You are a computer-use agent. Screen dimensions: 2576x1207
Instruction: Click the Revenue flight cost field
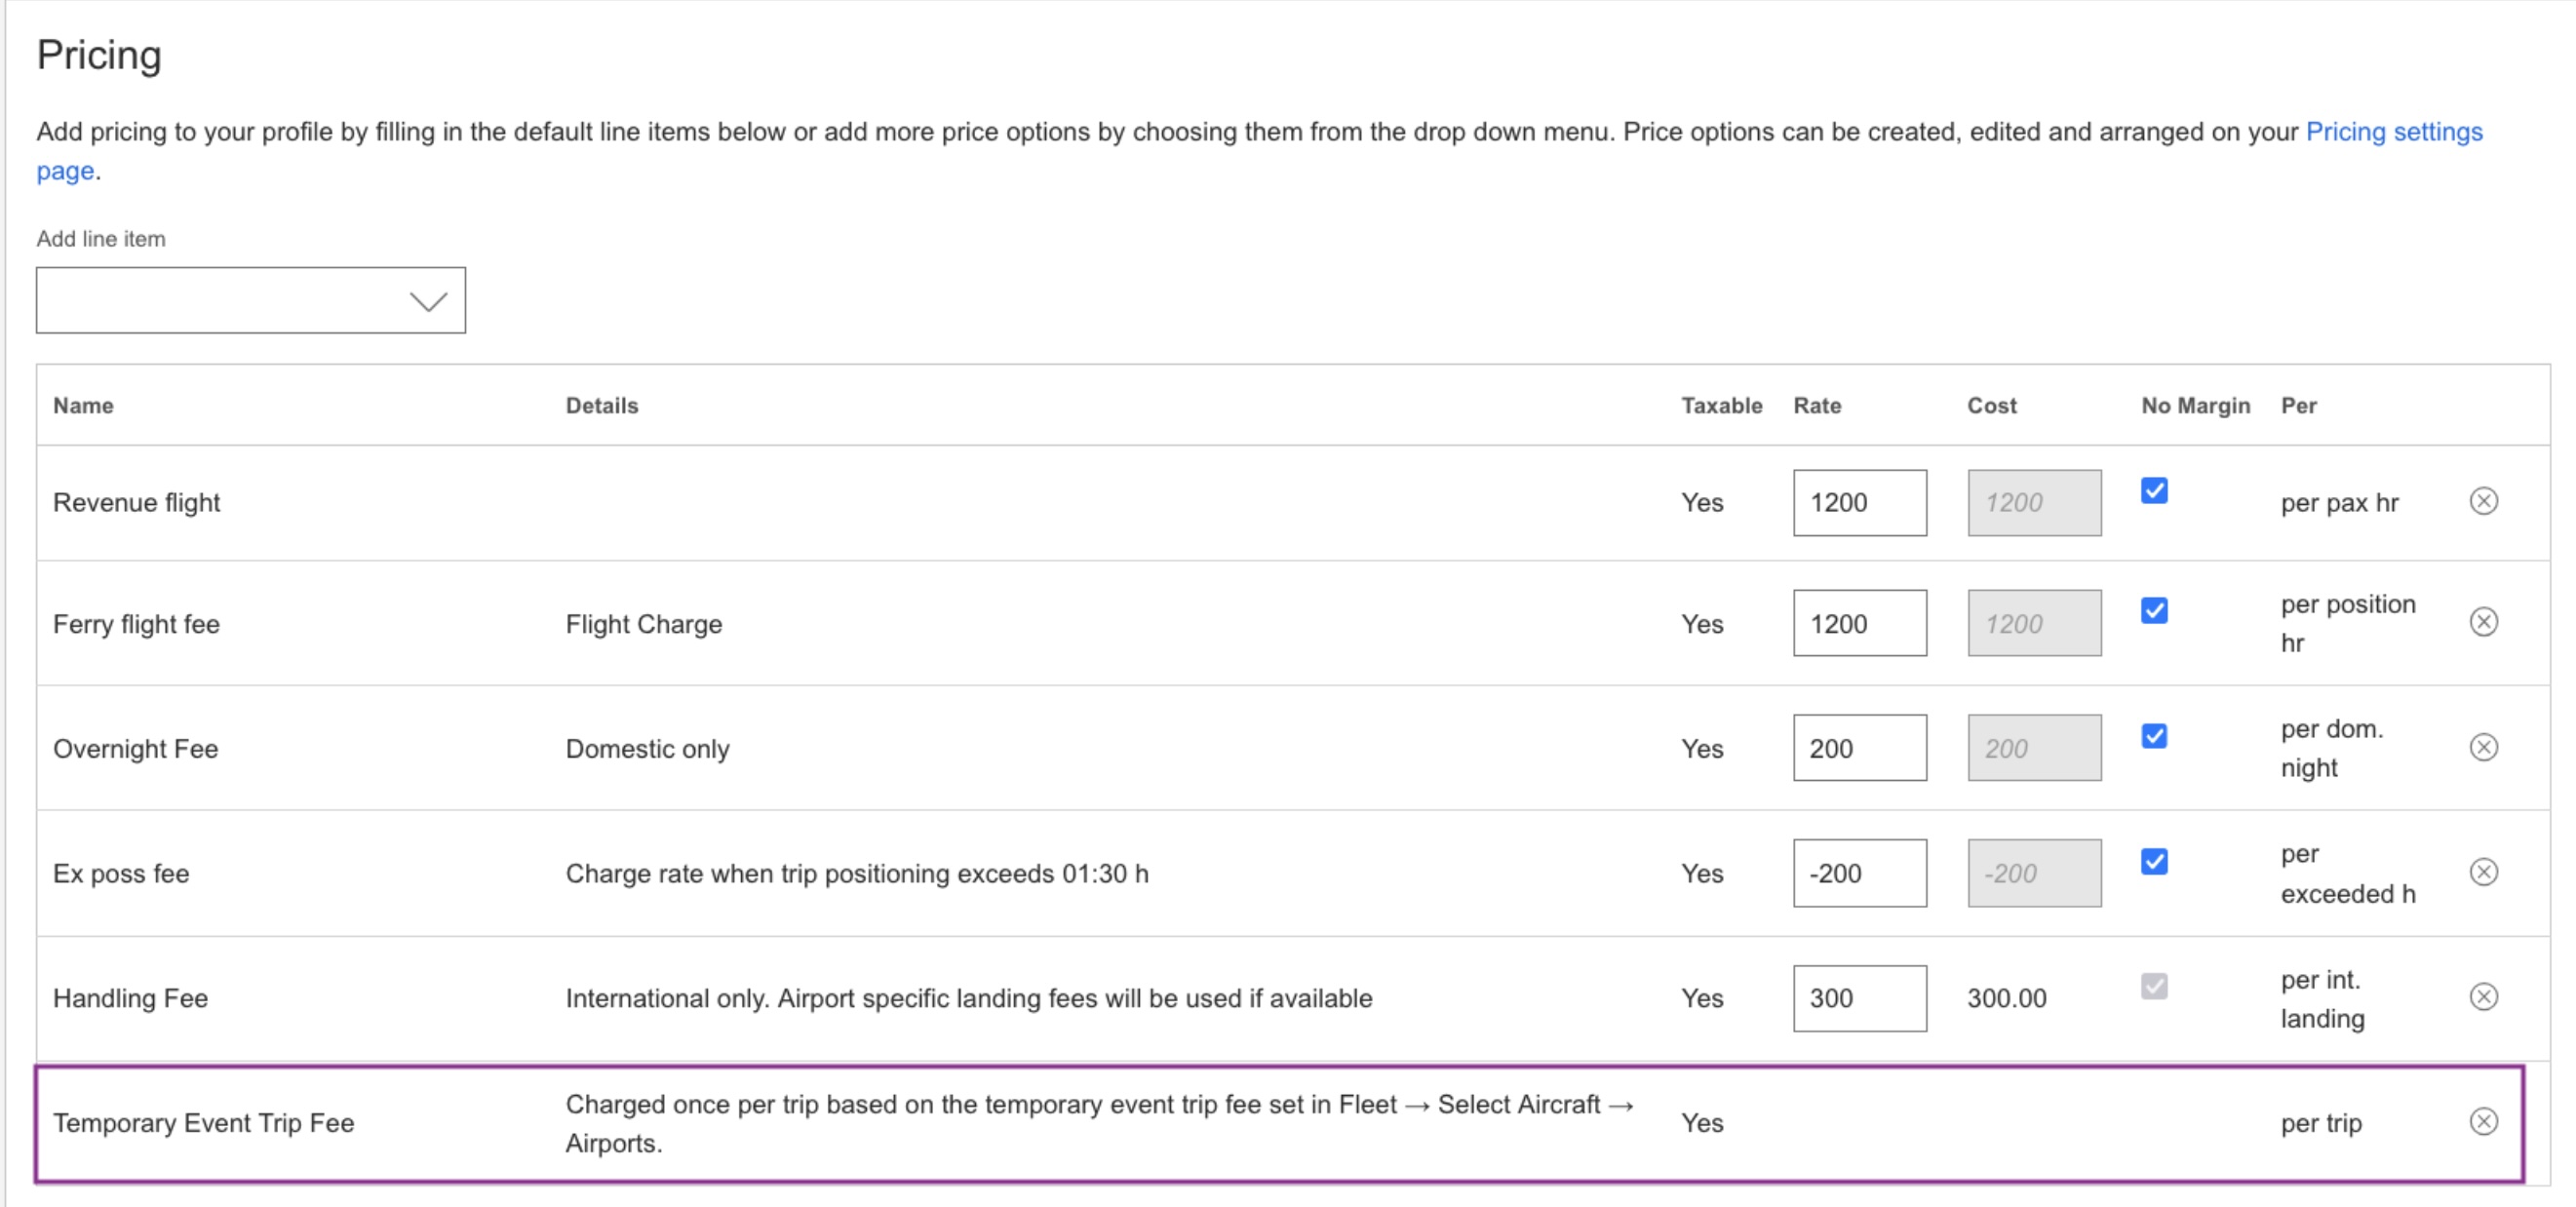(x=2033, y=503)
